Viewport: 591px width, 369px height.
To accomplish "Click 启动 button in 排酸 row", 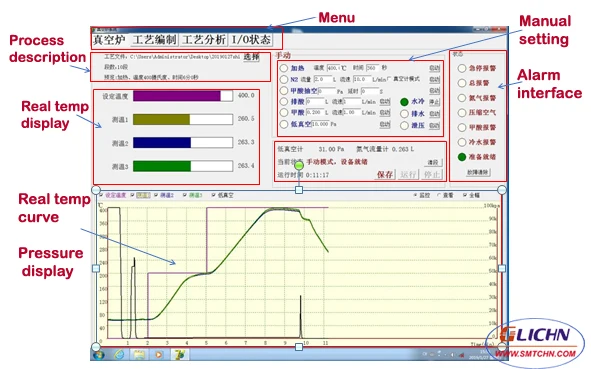I will 384,102.
